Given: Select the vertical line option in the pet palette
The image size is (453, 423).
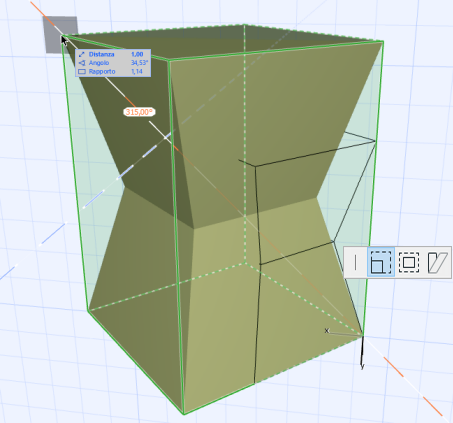Looking at the screenshot, I should click(356, 262).
